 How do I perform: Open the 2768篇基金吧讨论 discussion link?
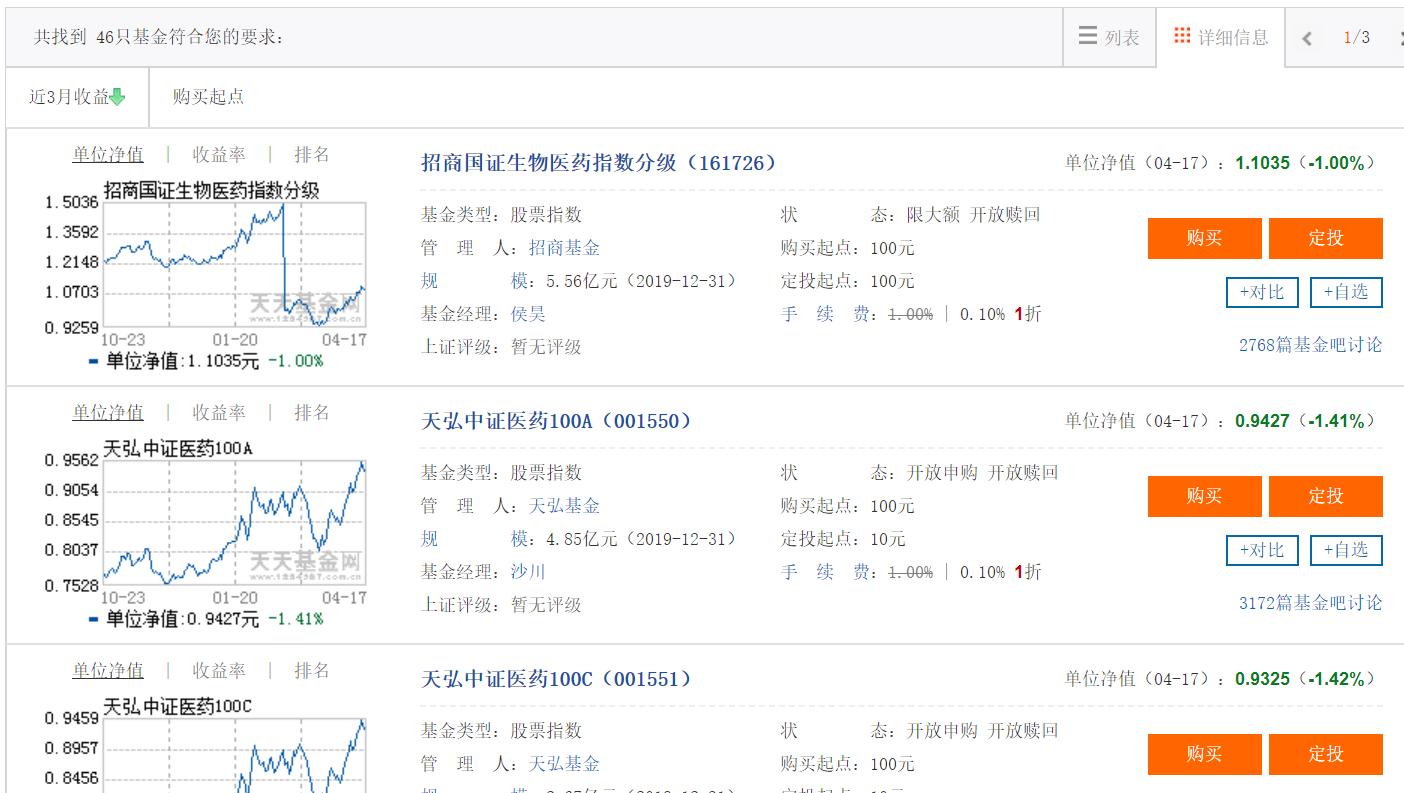point(1310,344)
